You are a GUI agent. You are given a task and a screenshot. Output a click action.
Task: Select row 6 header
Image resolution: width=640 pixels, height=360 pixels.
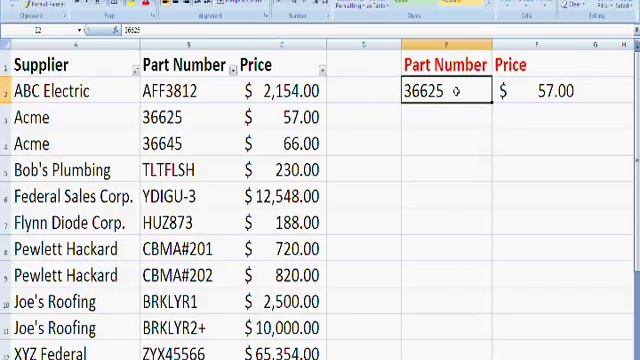(x=5, y=196)
